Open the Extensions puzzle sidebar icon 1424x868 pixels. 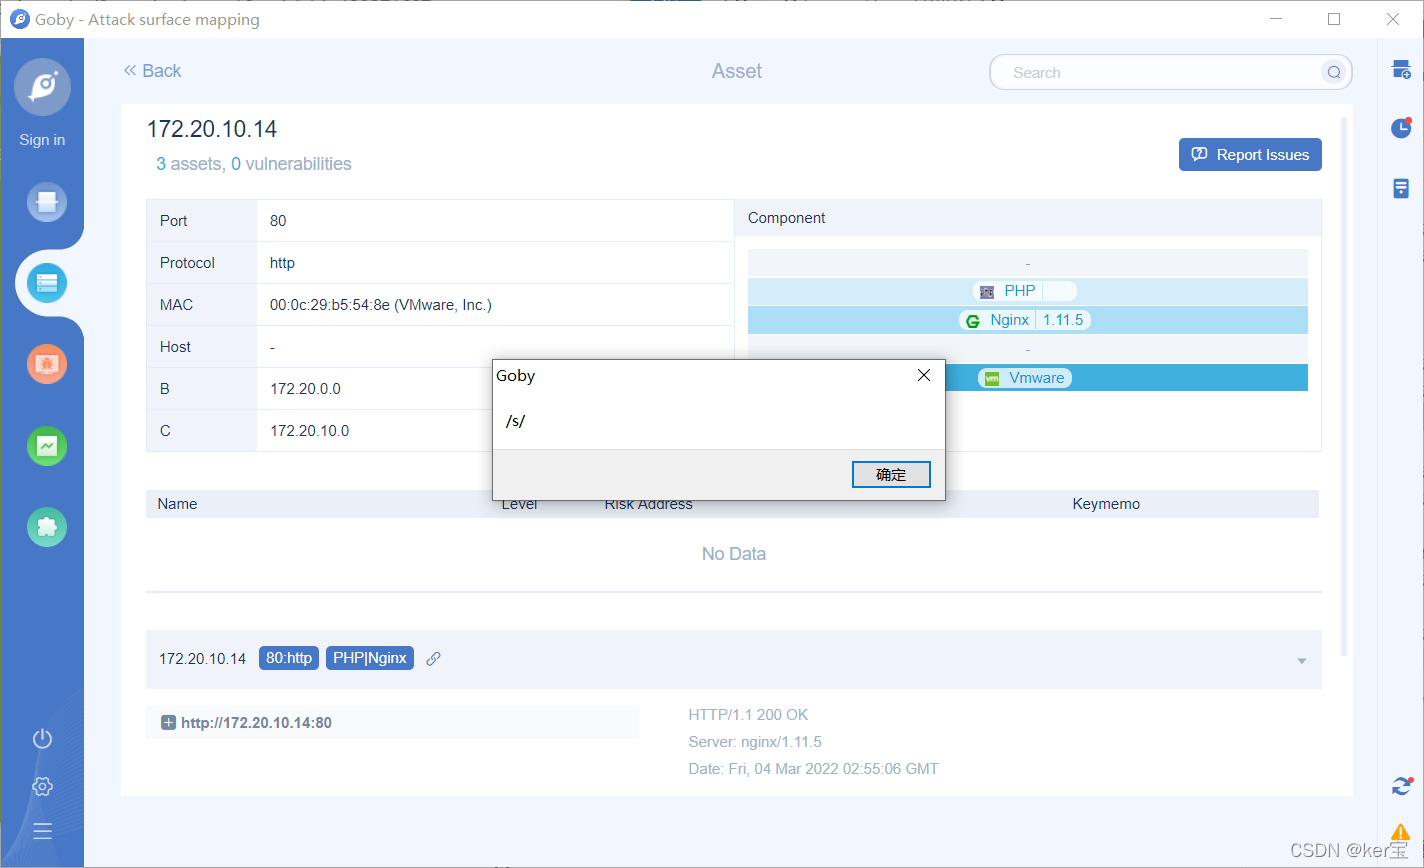[47, 526]
